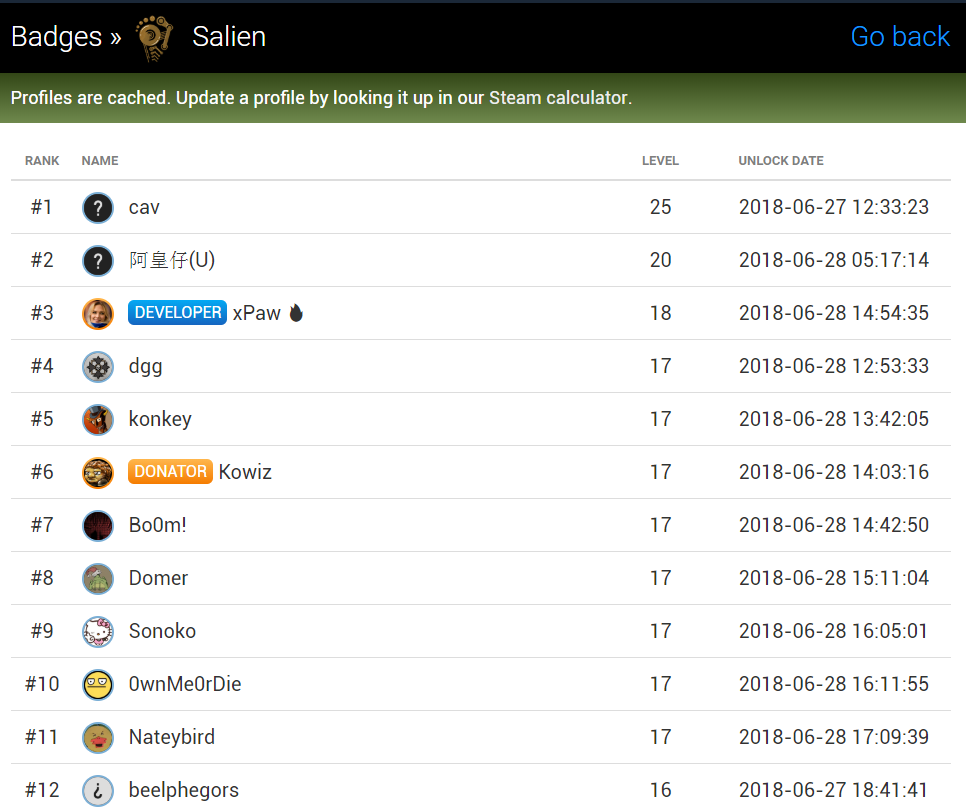
Task: Click the DONATOR tag beside Kowiz
Action: tap(170, 471)
